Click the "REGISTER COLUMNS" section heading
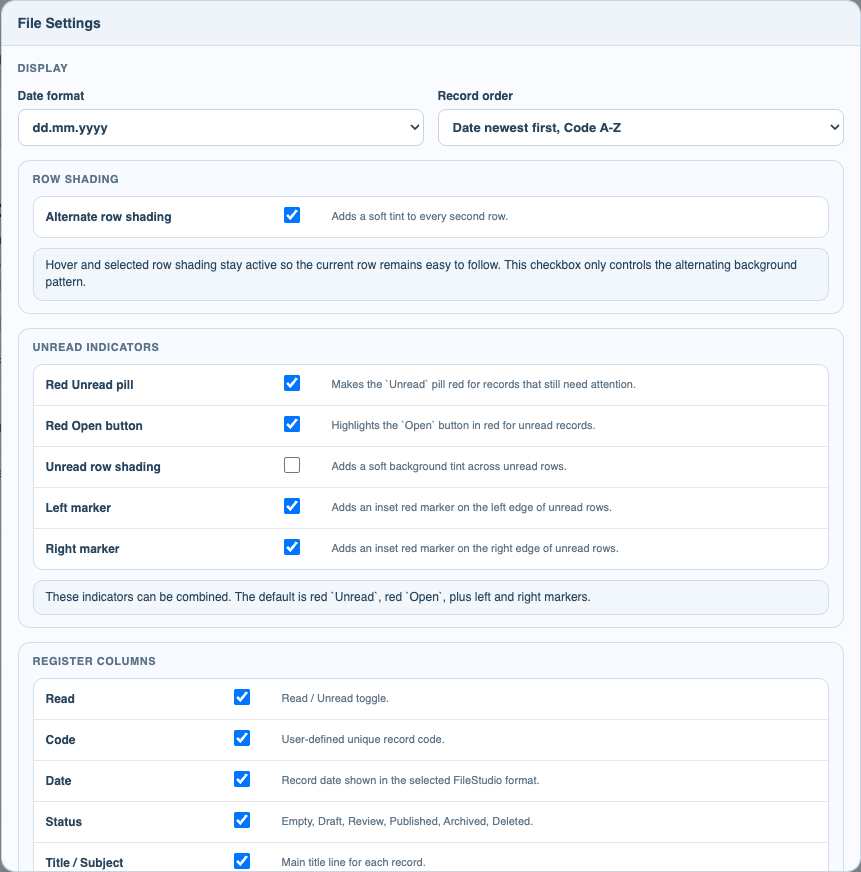The image size is (861, 872). [94, 661]
